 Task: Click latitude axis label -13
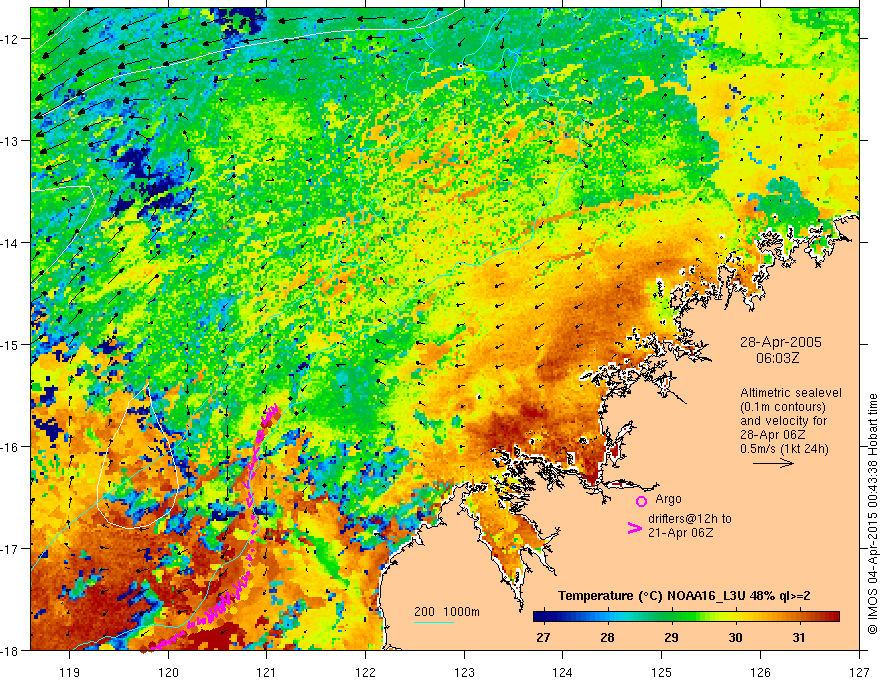point(11,141)
